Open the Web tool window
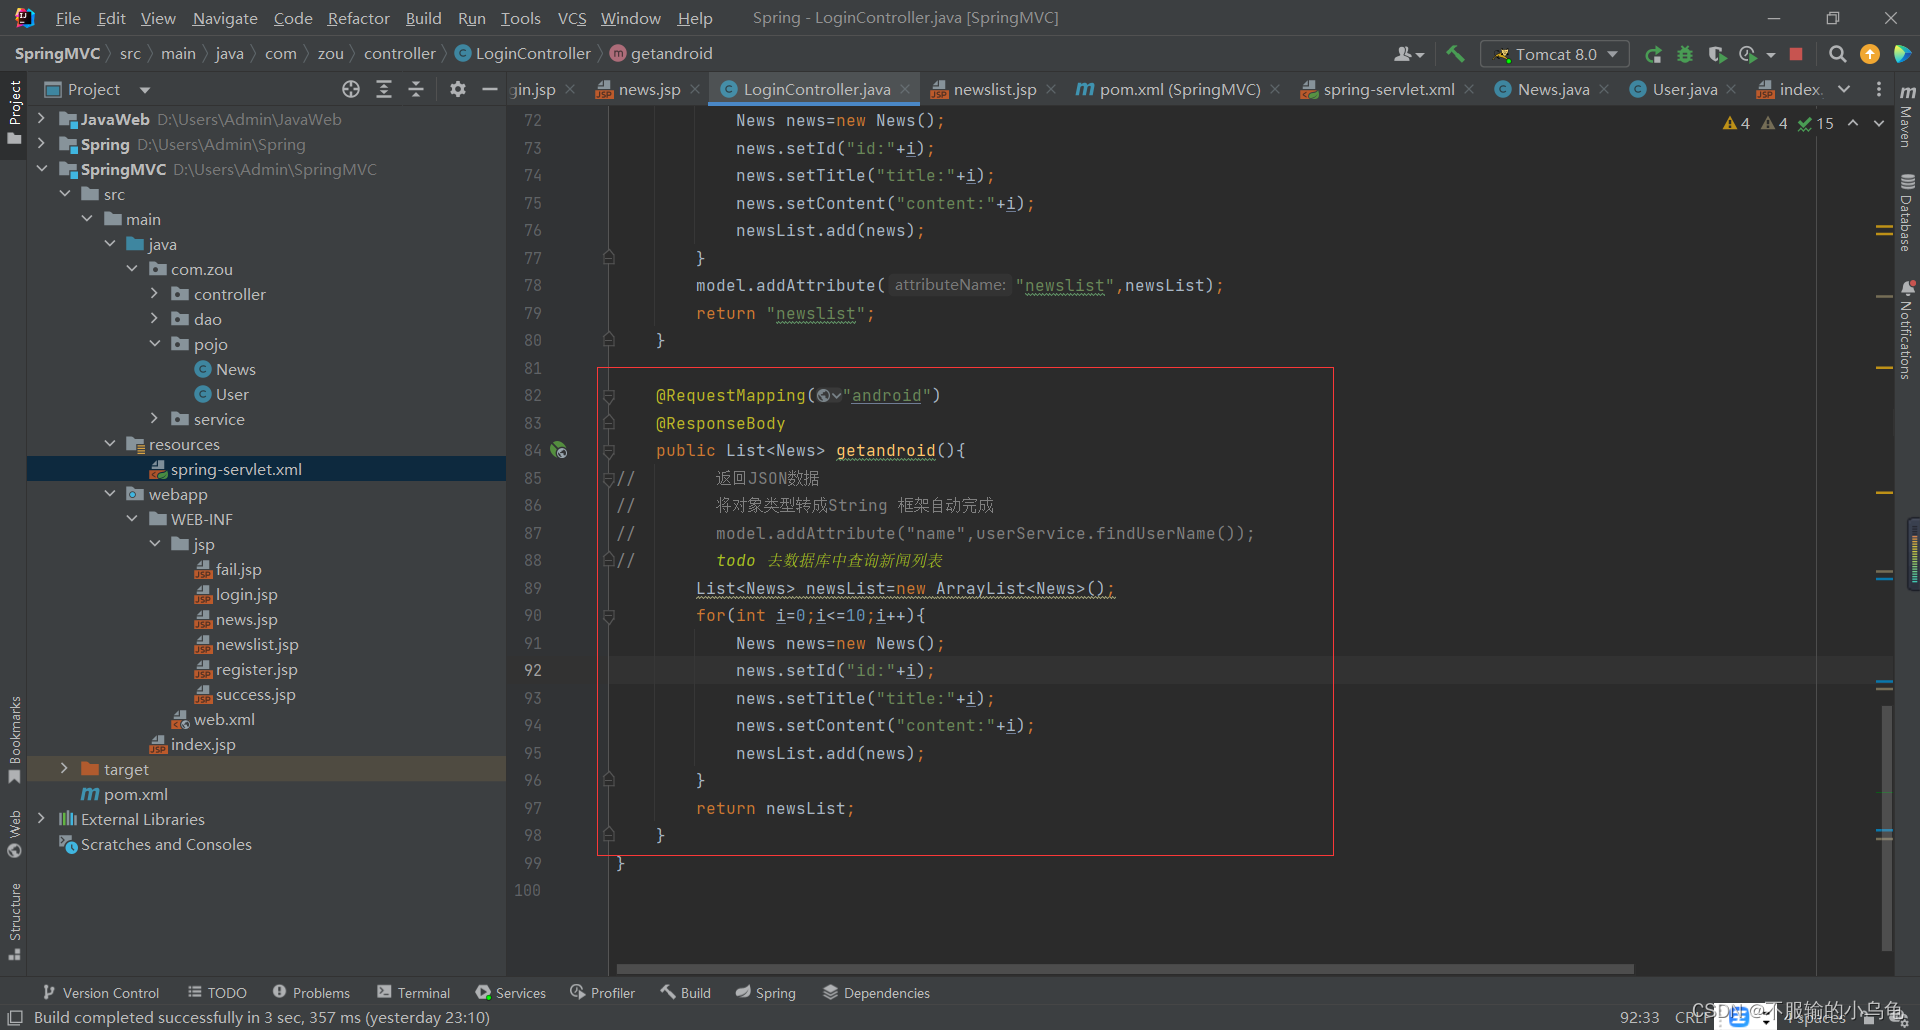Screen dimensions: 1920x1030 click(x=14, y=834)
